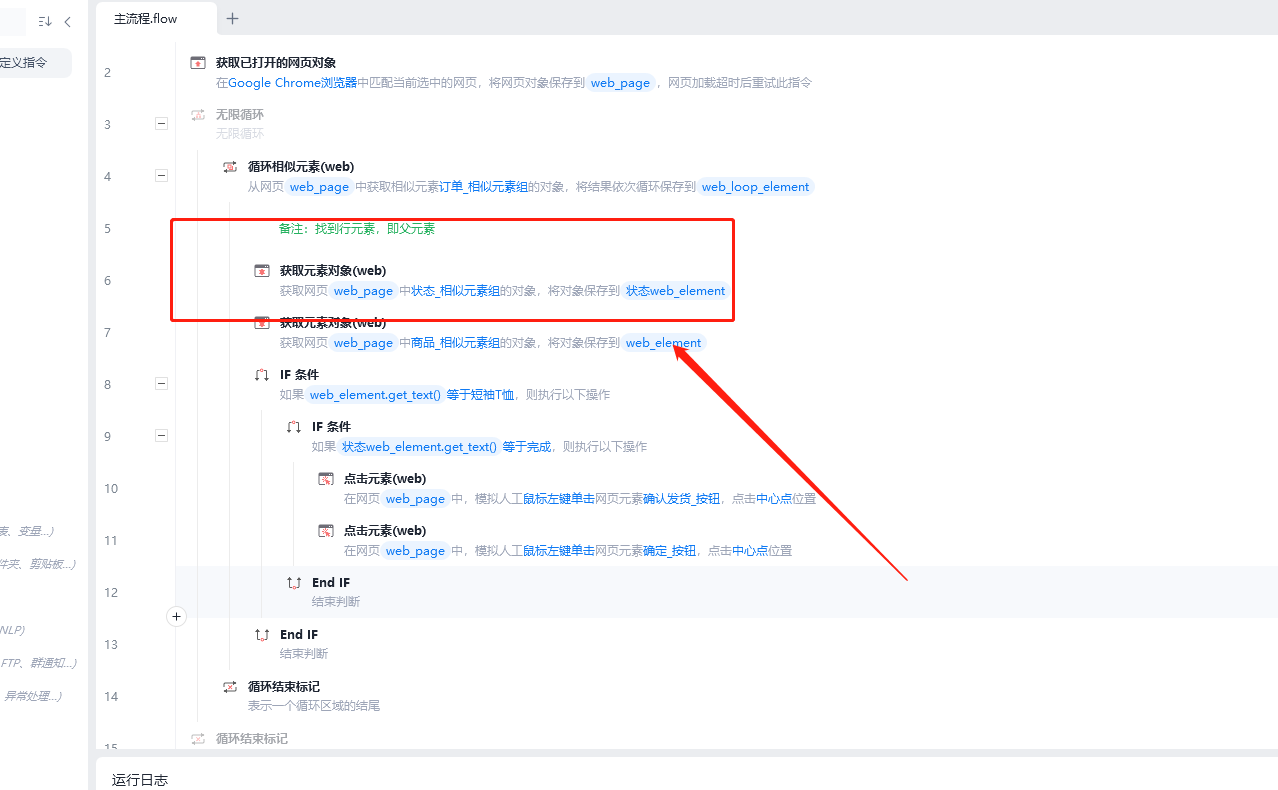Viewport: 1278px width, 790px height.
Task: Click the 循环结束标记 icon on line 15
Action: click(198, 739)
